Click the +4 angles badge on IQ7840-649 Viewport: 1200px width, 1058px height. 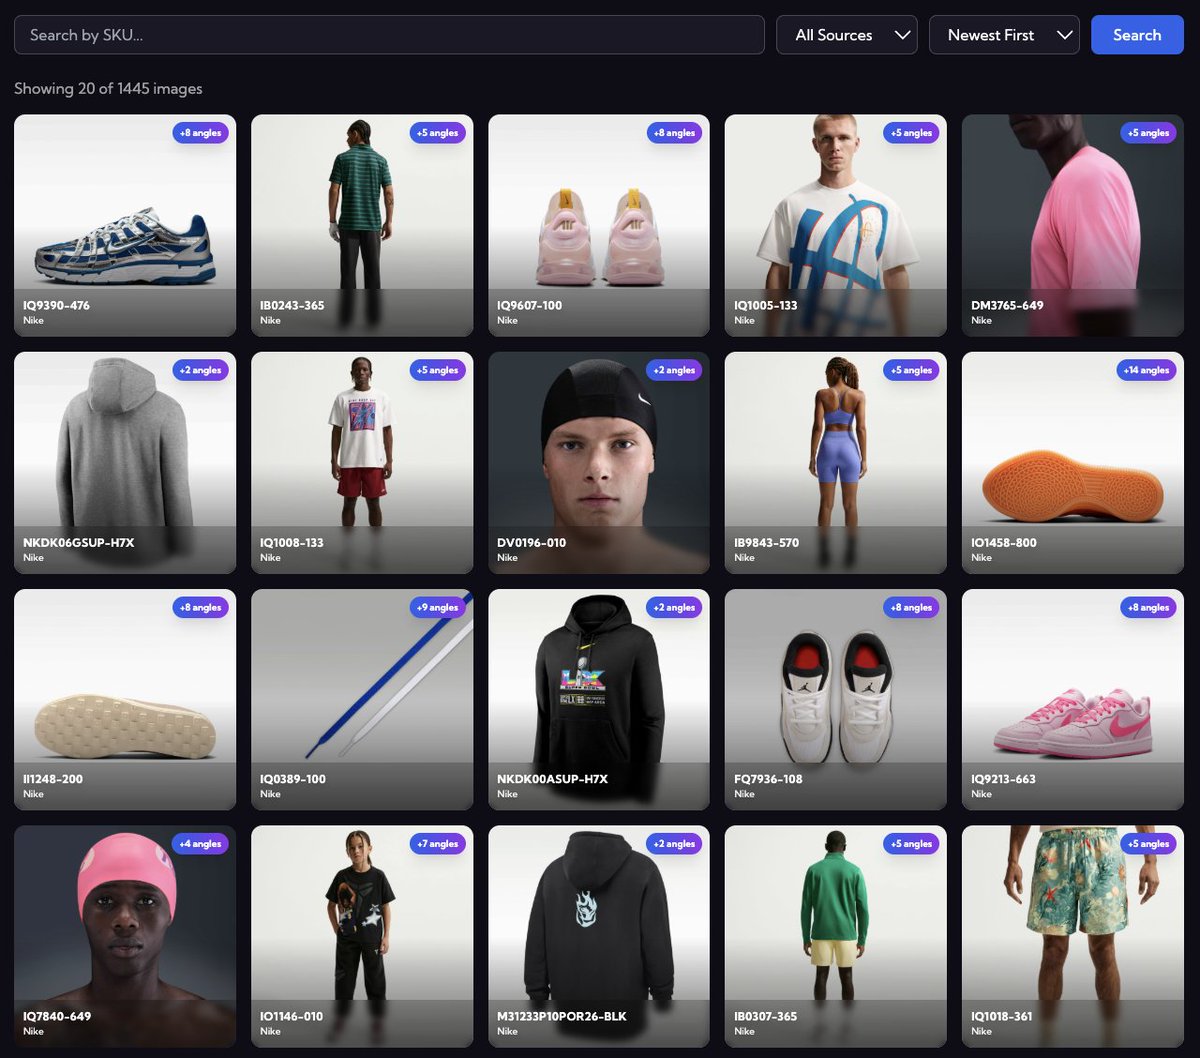201,844
